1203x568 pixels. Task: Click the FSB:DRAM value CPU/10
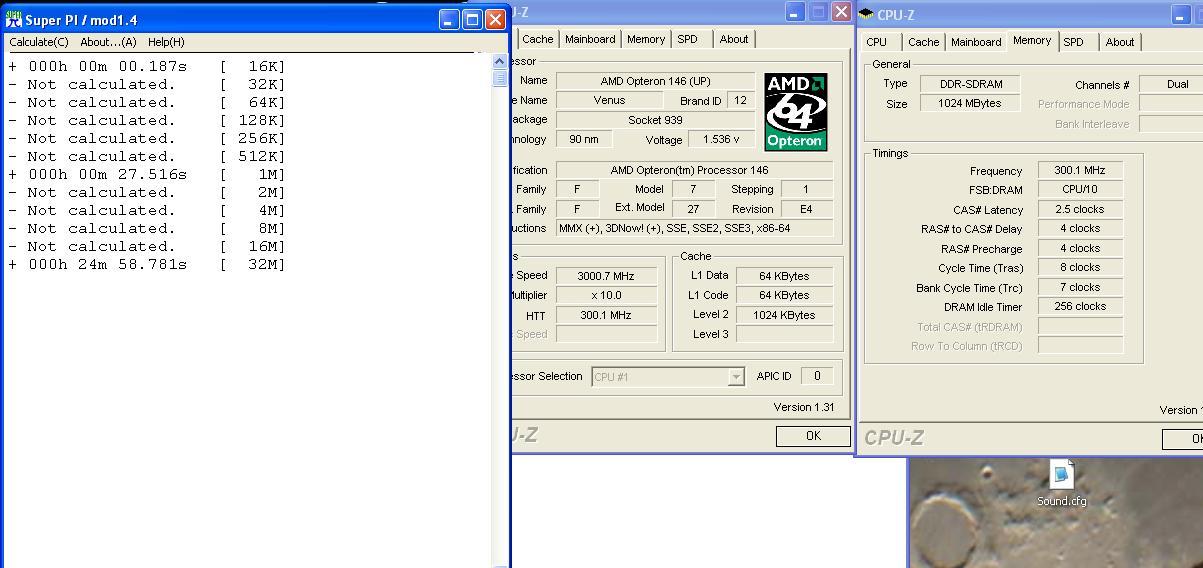(1080, 190)
